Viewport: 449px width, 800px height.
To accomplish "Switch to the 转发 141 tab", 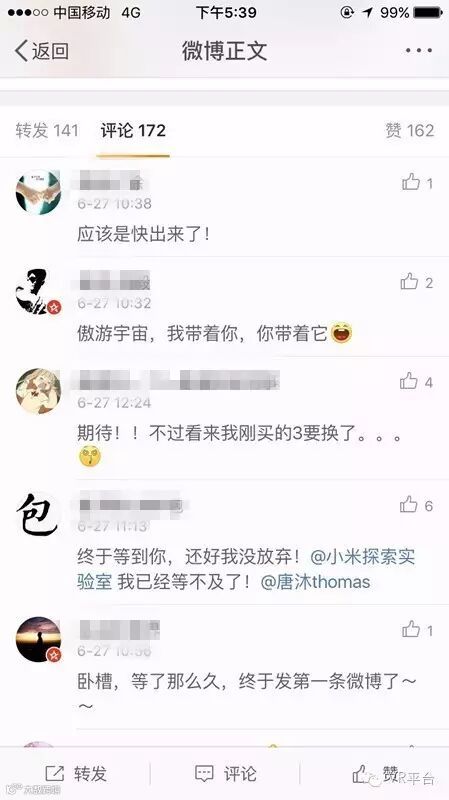I will 47,131.
